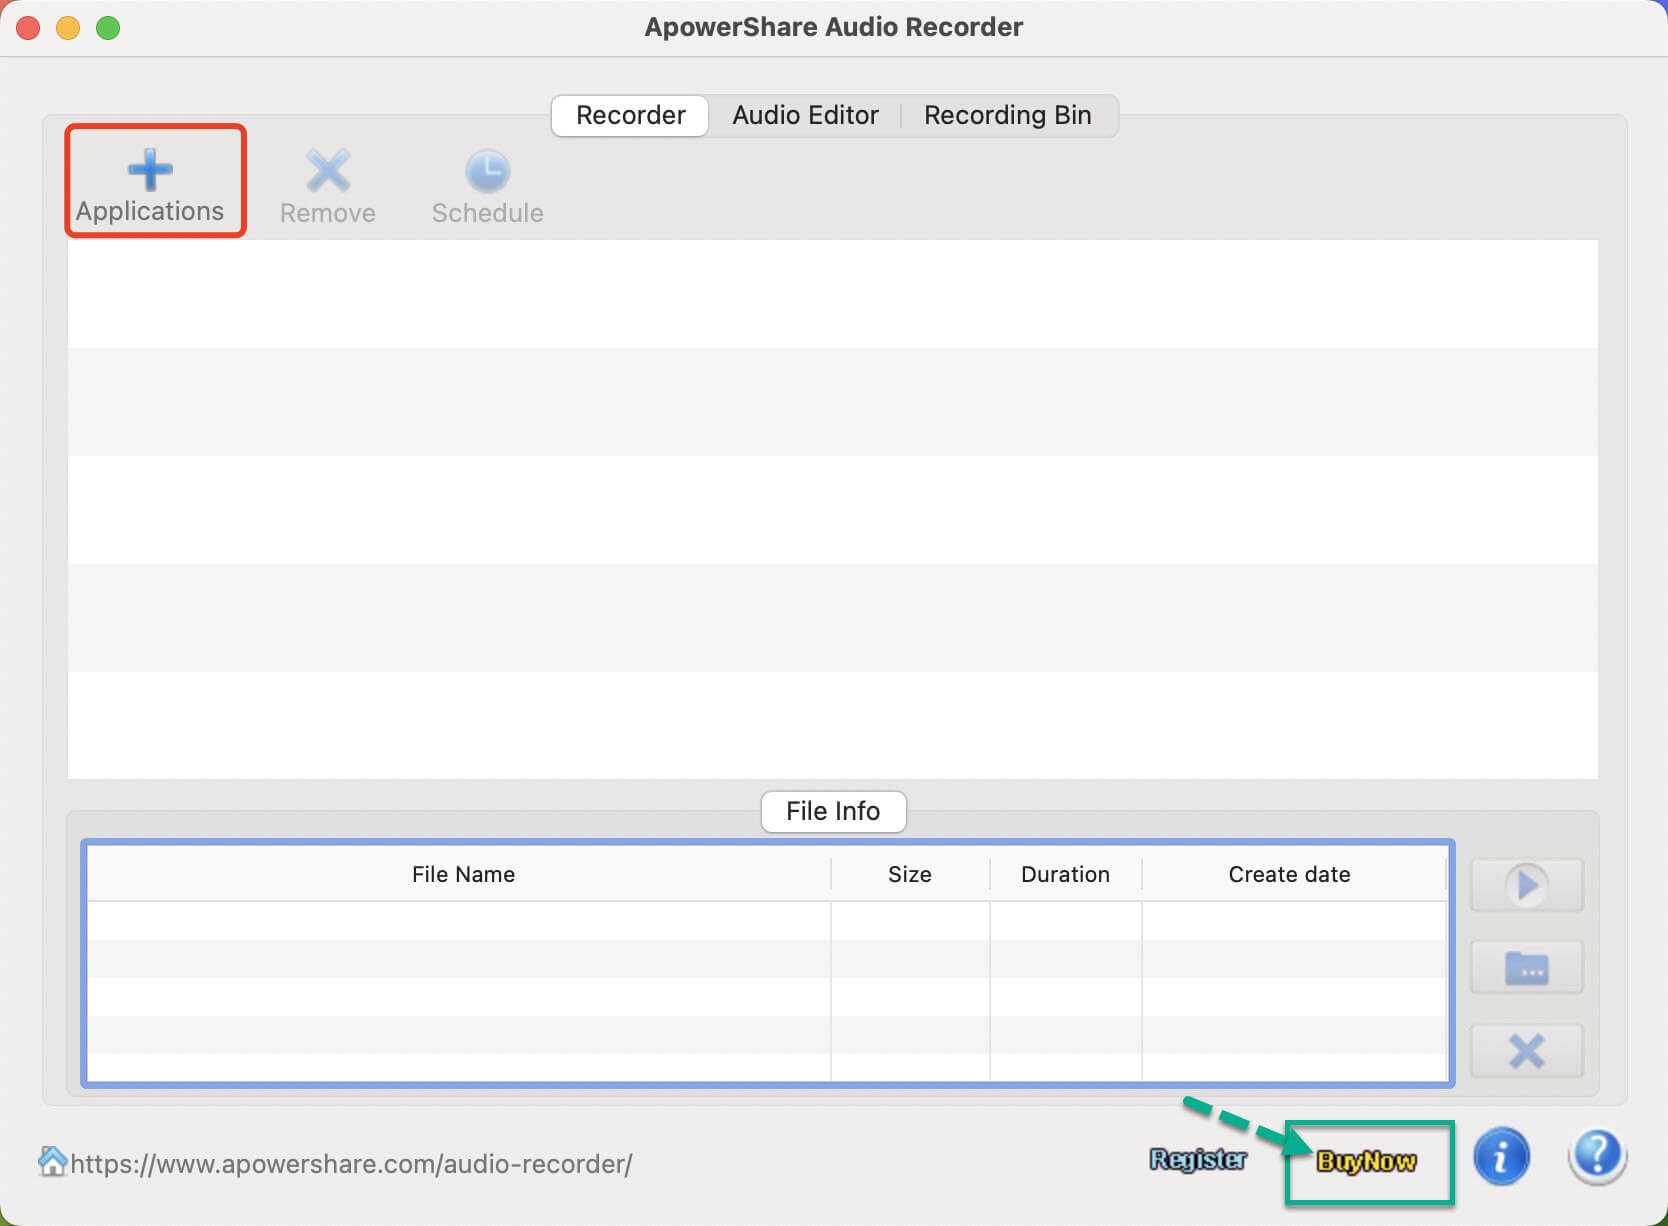This screenshot has width=1668, height=1226.
Task: Open the blue info icon
Action: (x=1501, y=1157)
